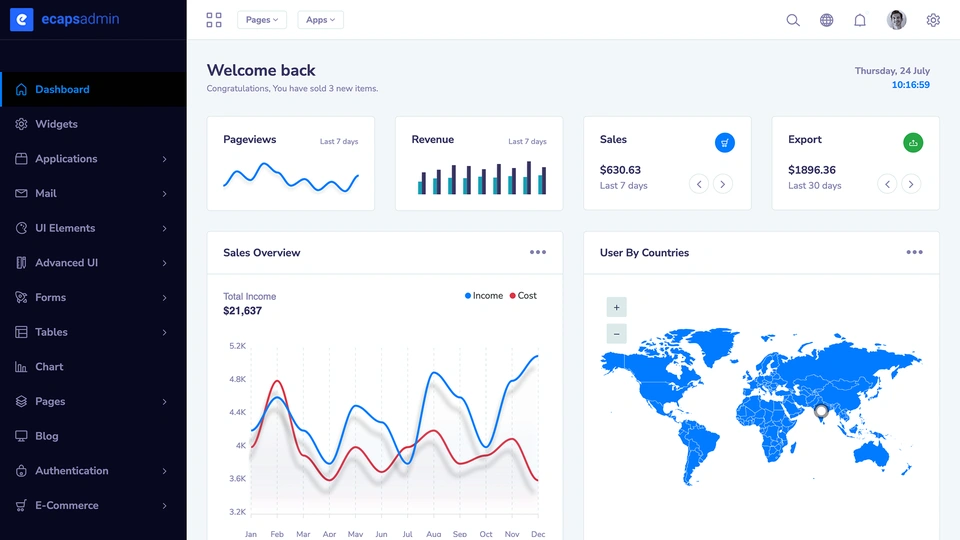Click the Tables icon in sidebar
The height and width of the screenshot is (540, 960).
21,332
